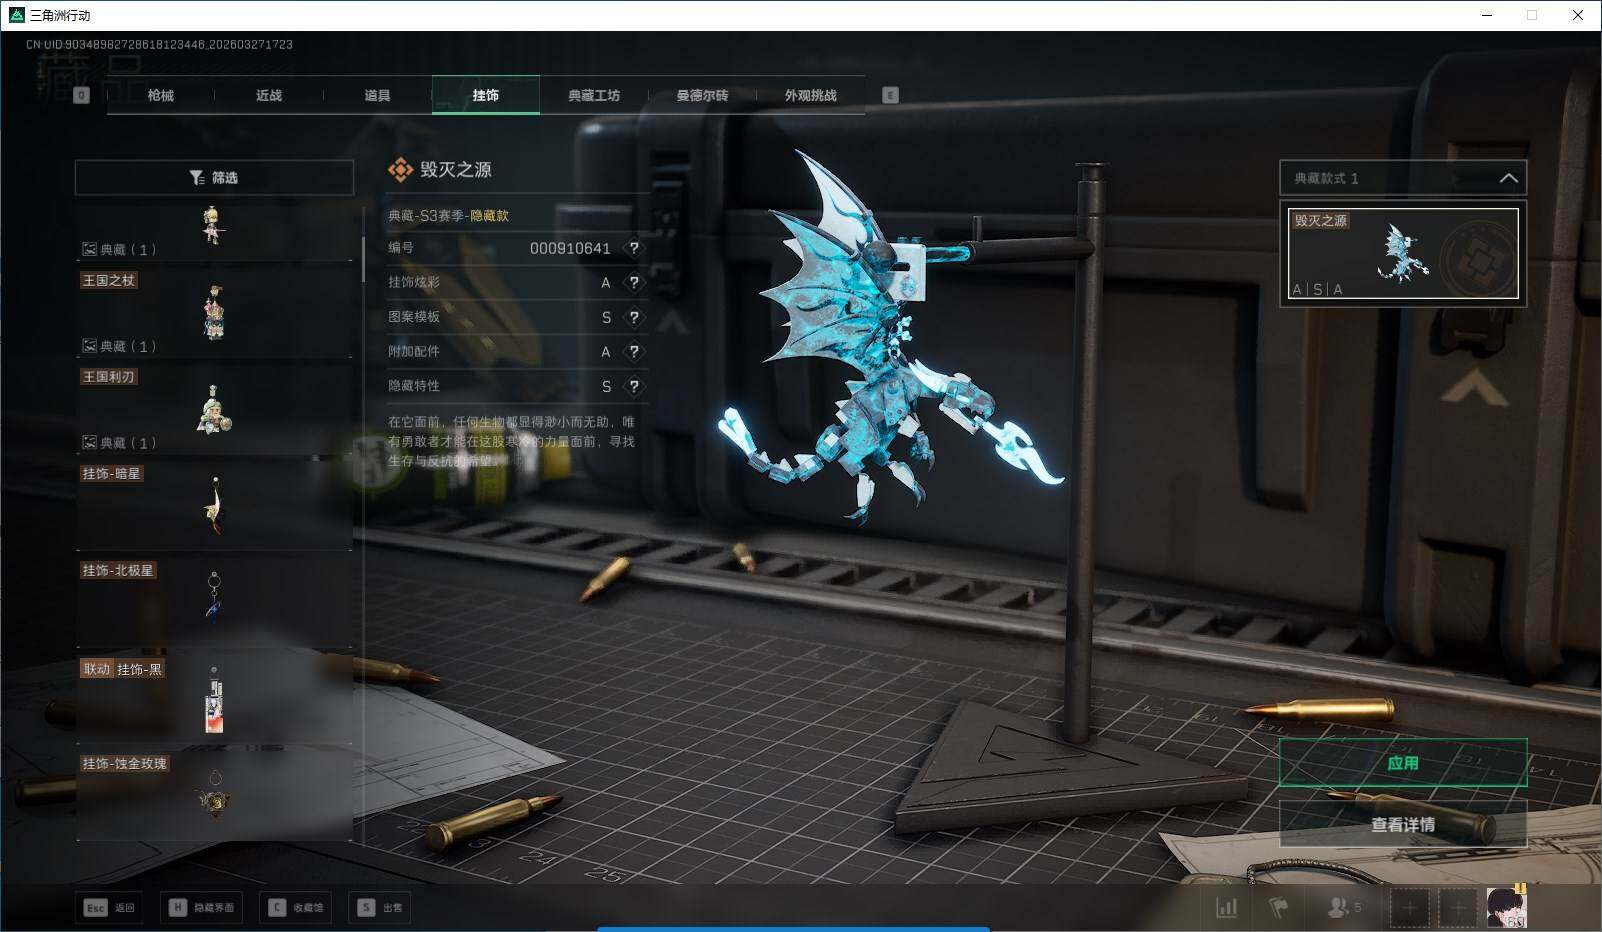Click the 查看详情 button
1602x932 pixels.
pyautogui.click(x=1402, y=824)
